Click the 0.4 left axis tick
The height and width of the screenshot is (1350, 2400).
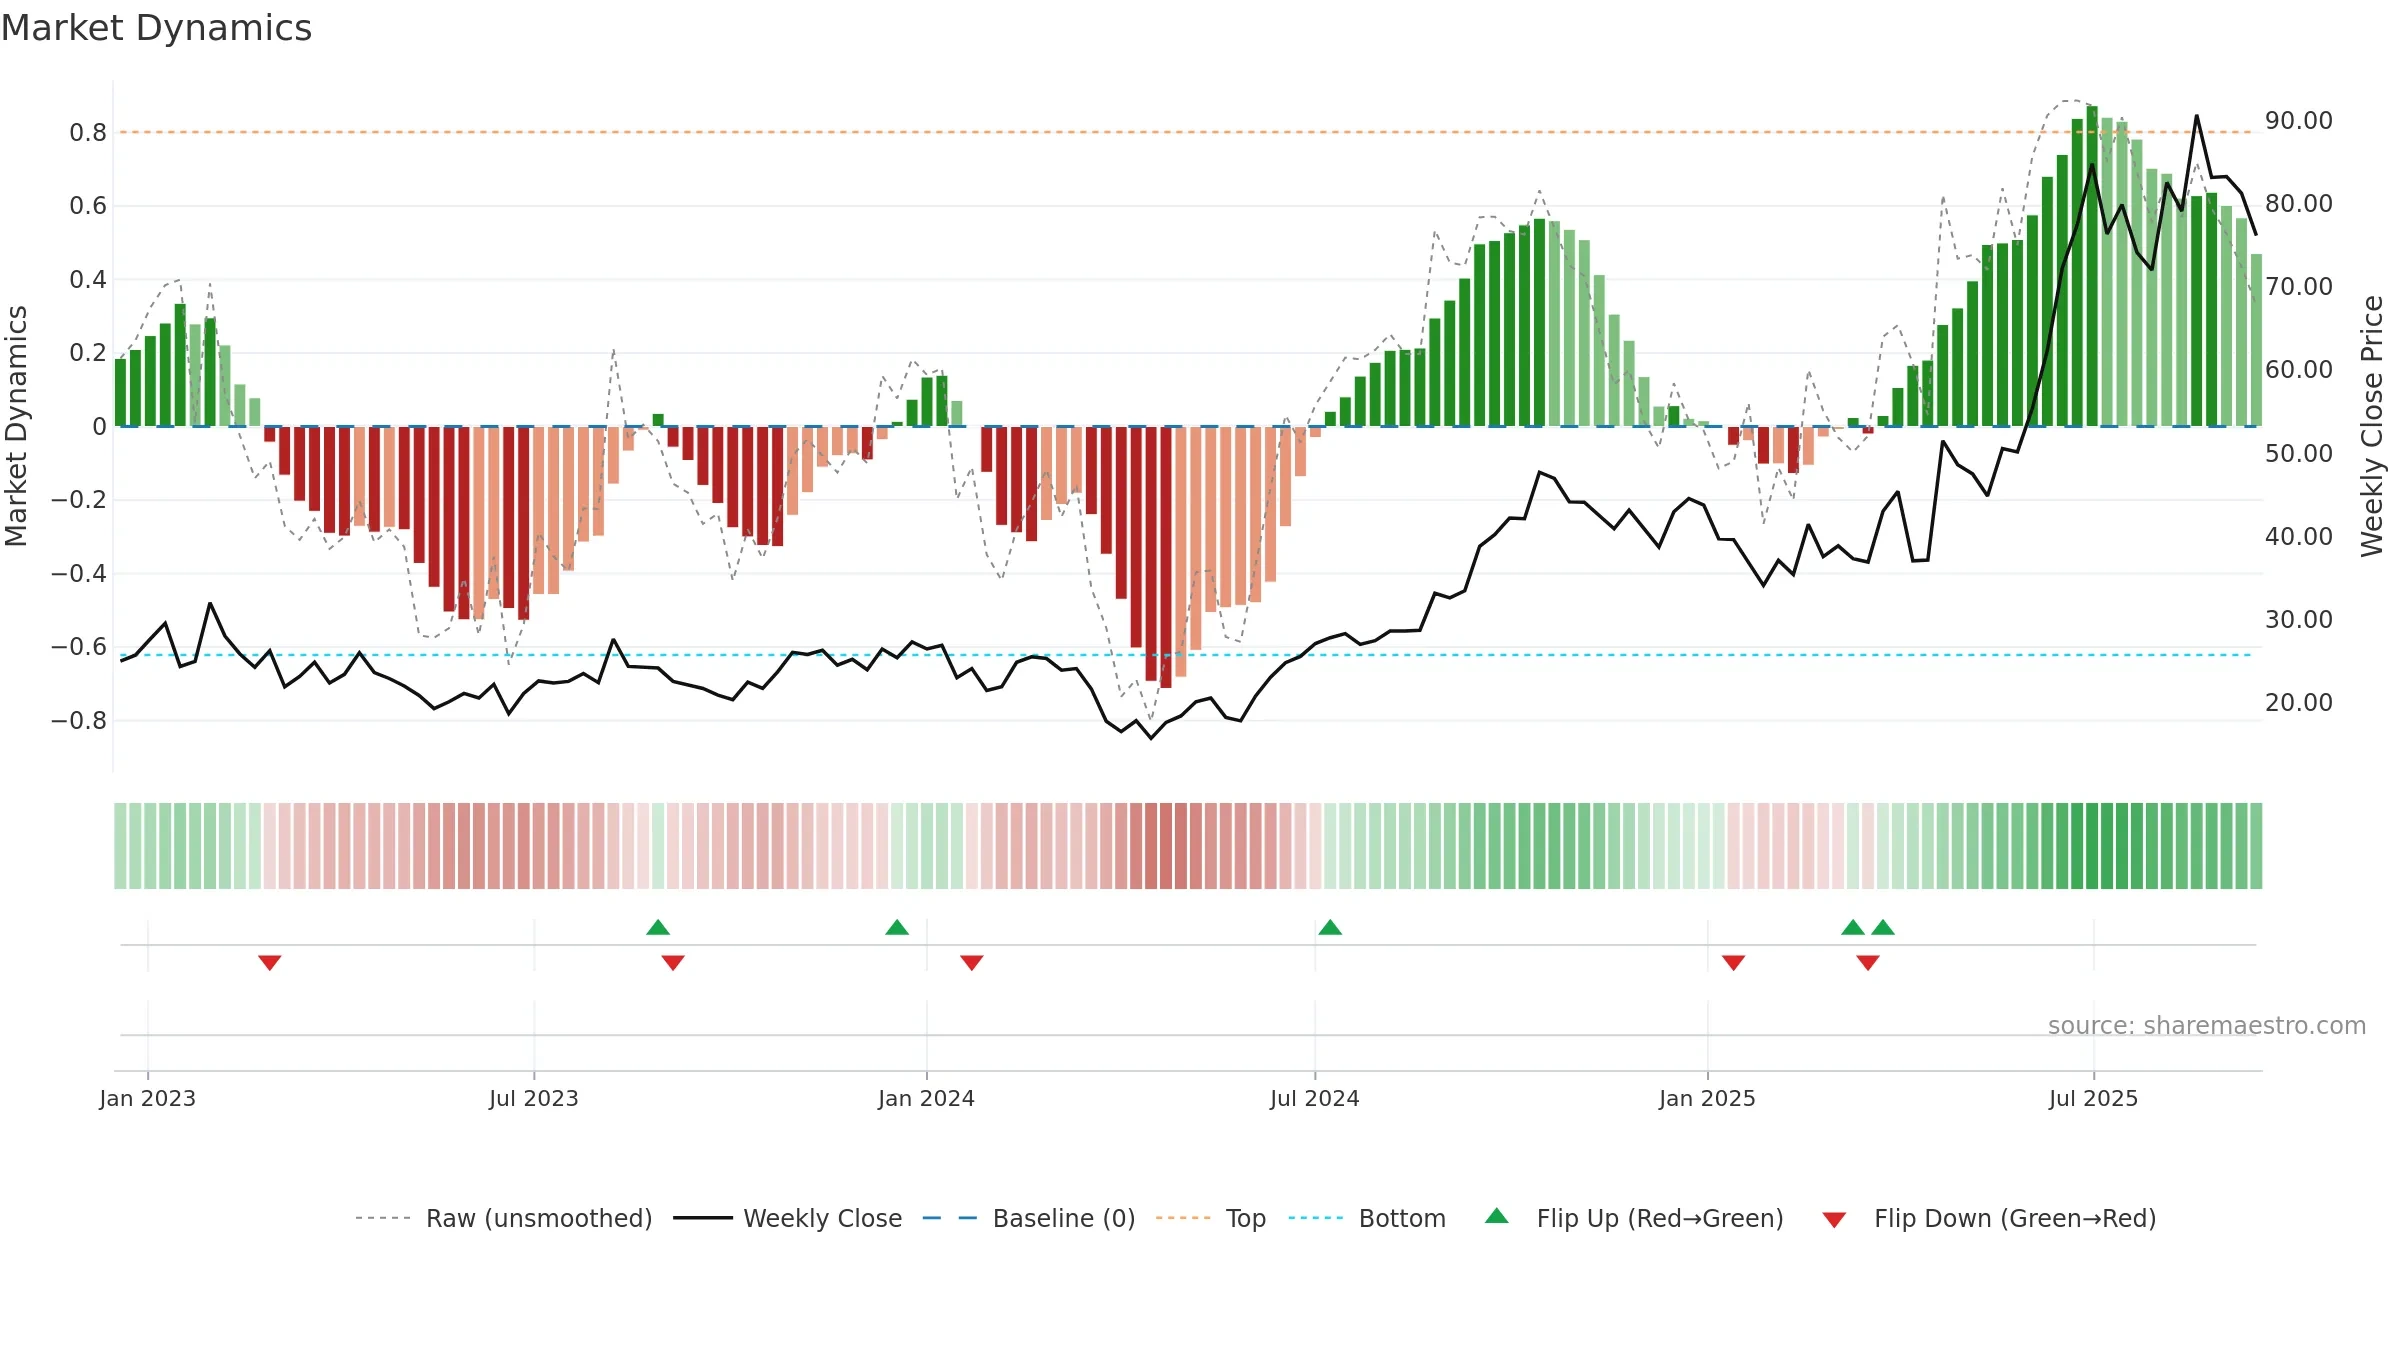coord(88,279)
